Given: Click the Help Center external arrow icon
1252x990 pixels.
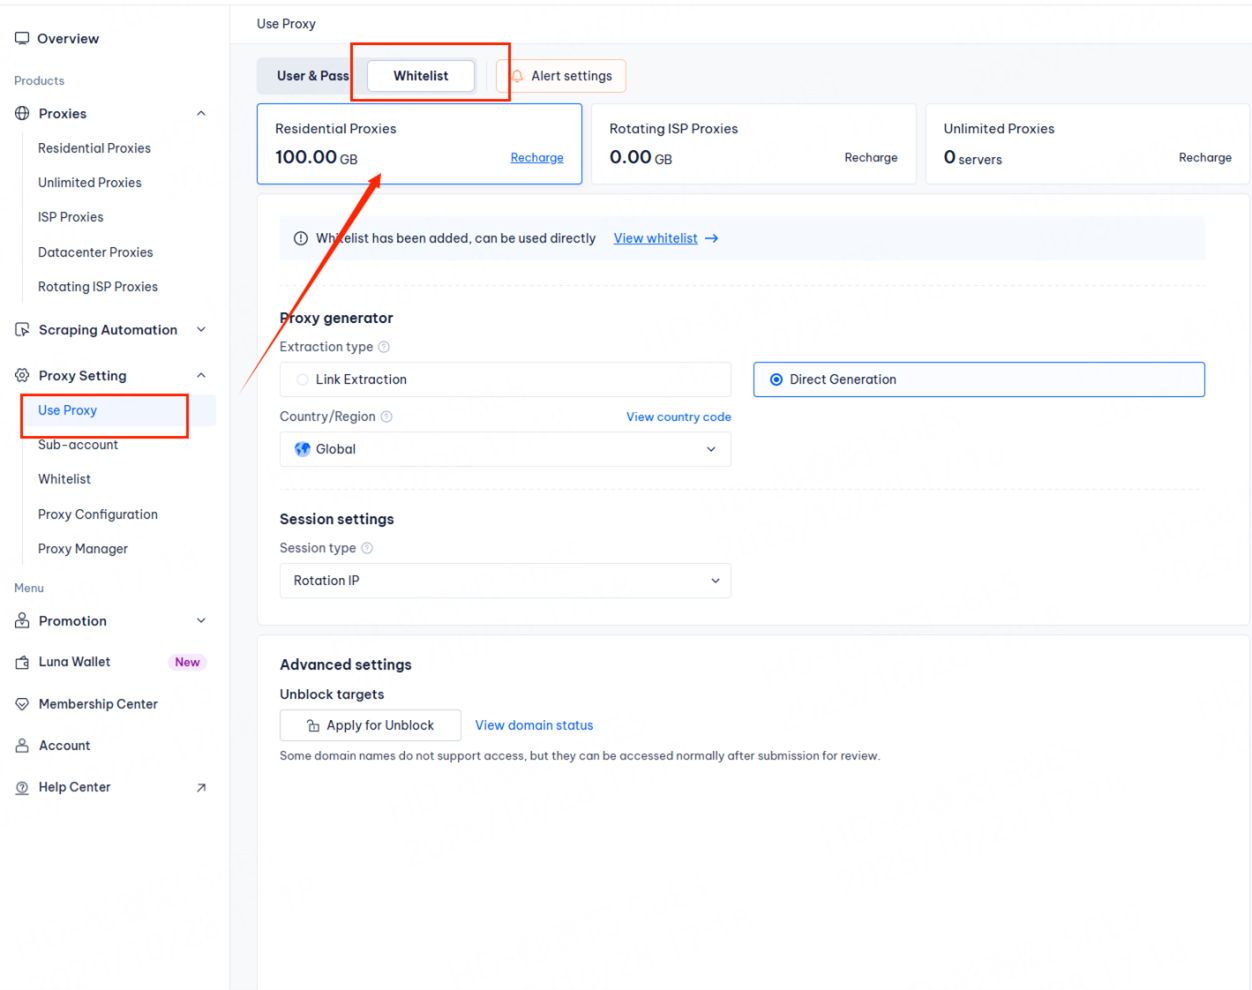Looking at the screenshot, I should [201, 788].
